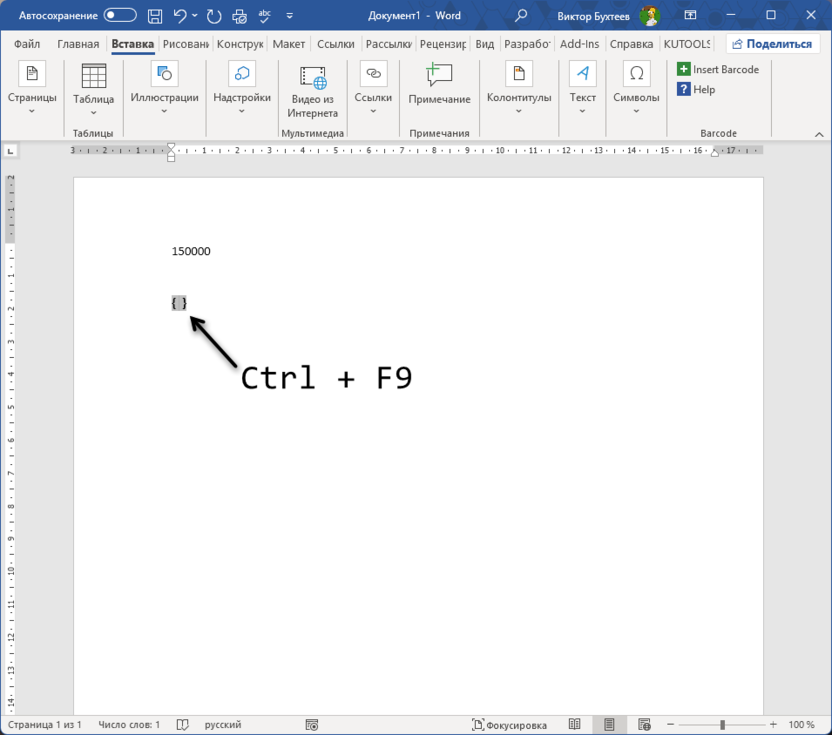
Task: Expand the Иллюстрации dropdown
Action: [x=164, y=103]
